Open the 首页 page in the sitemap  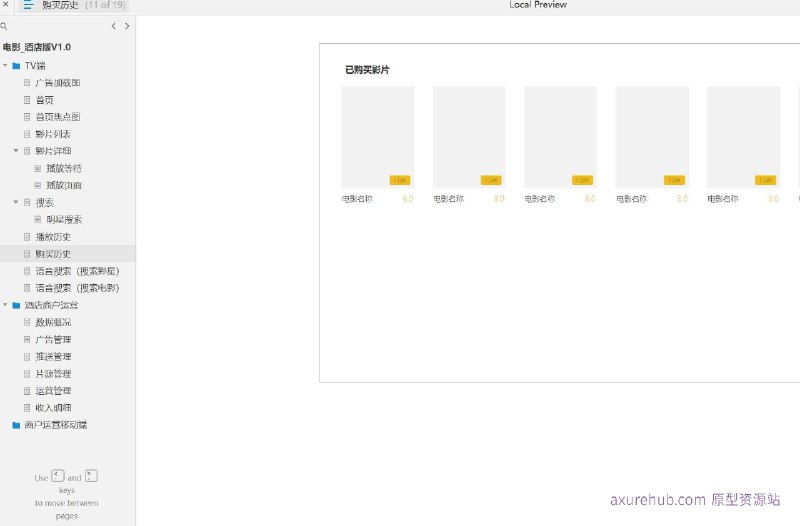(44, 100)
